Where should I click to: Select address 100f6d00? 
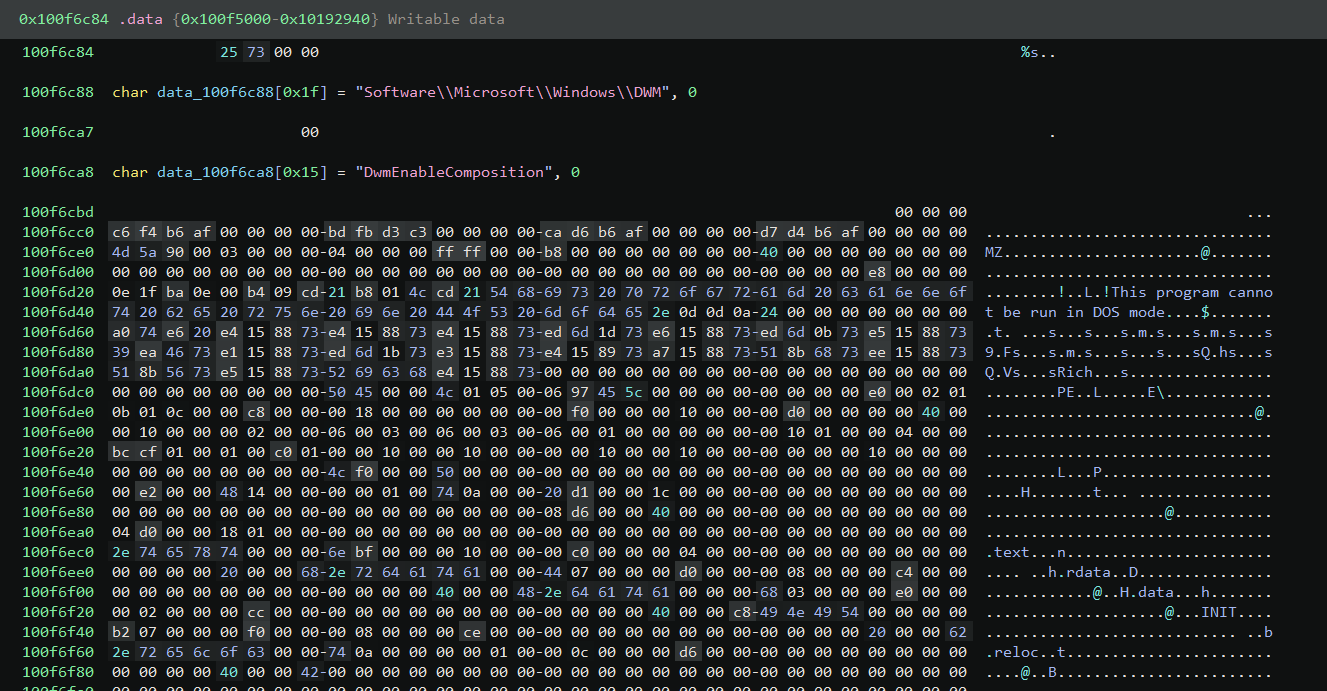[x=58, y=272]
